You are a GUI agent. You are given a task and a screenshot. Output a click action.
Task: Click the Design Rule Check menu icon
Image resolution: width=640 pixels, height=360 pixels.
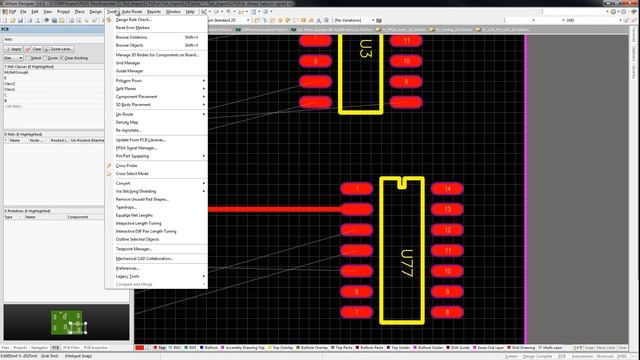[109, 19]
